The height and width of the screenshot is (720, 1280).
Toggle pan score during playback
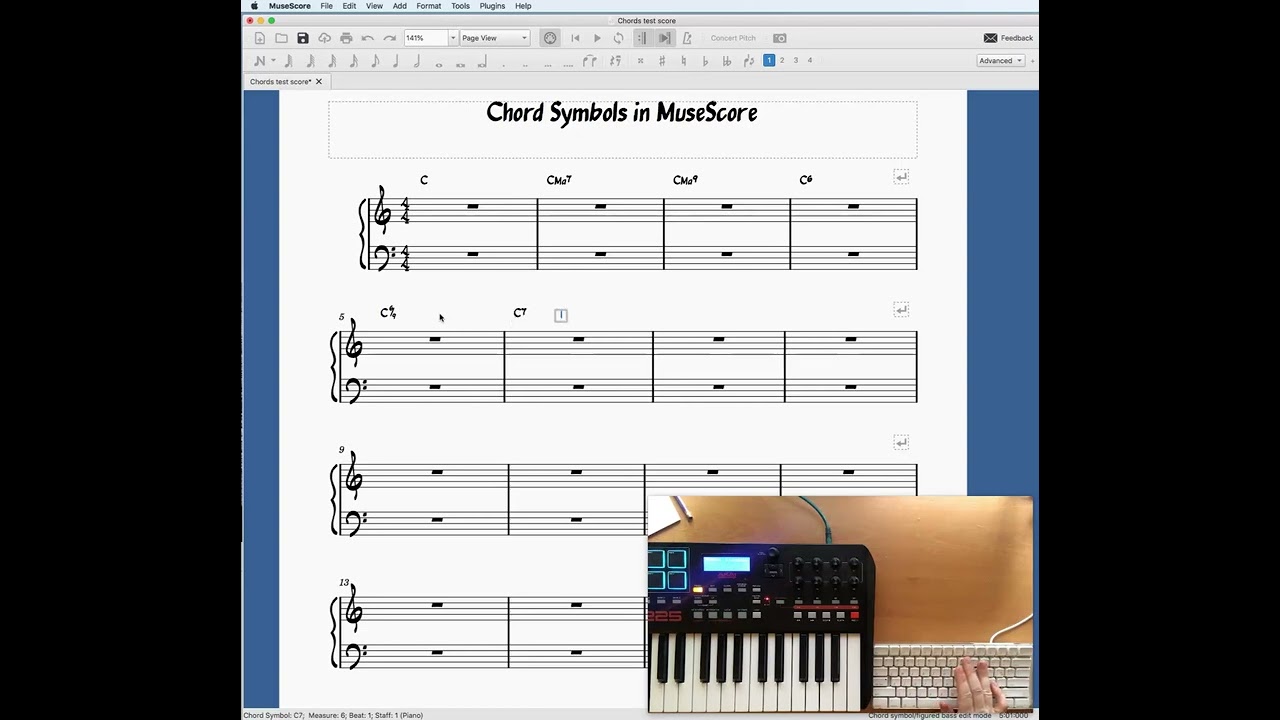coord(664,38)
